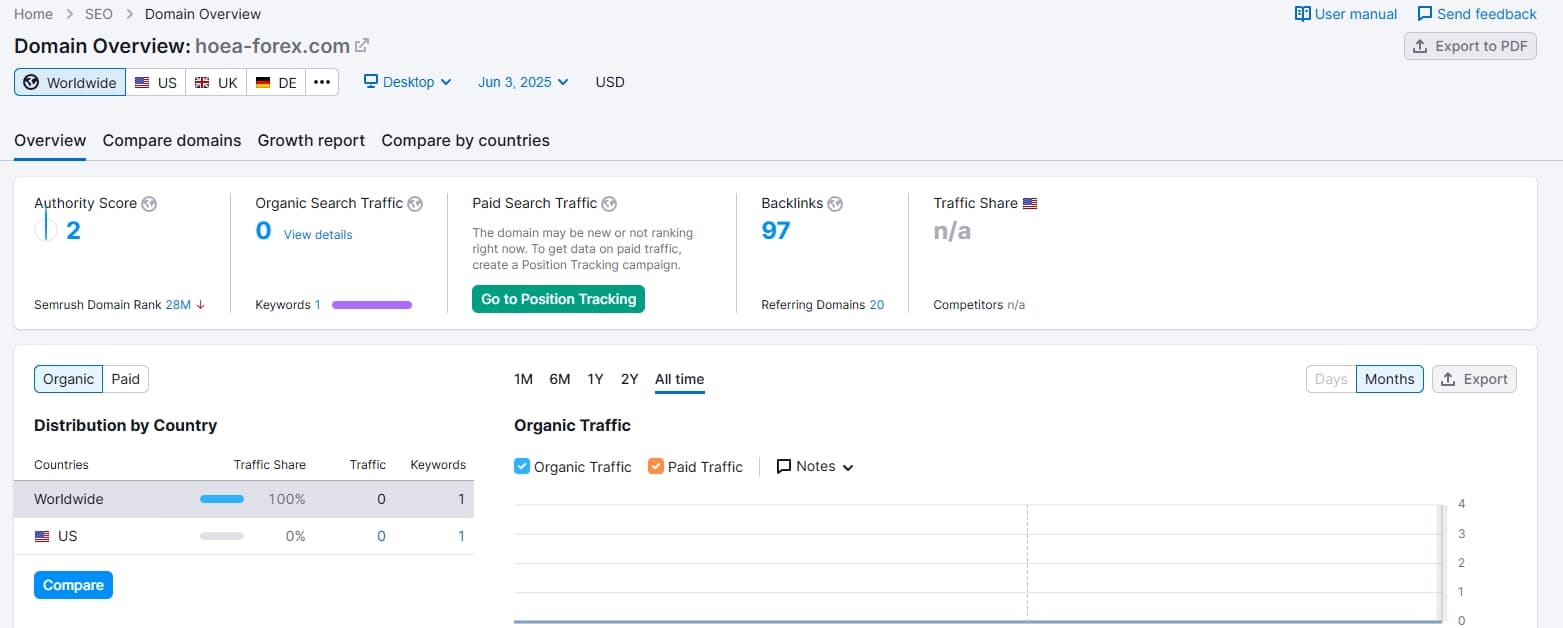Open the Overview tab
Screen dimensions: 1563x628
tap(50, 141)
